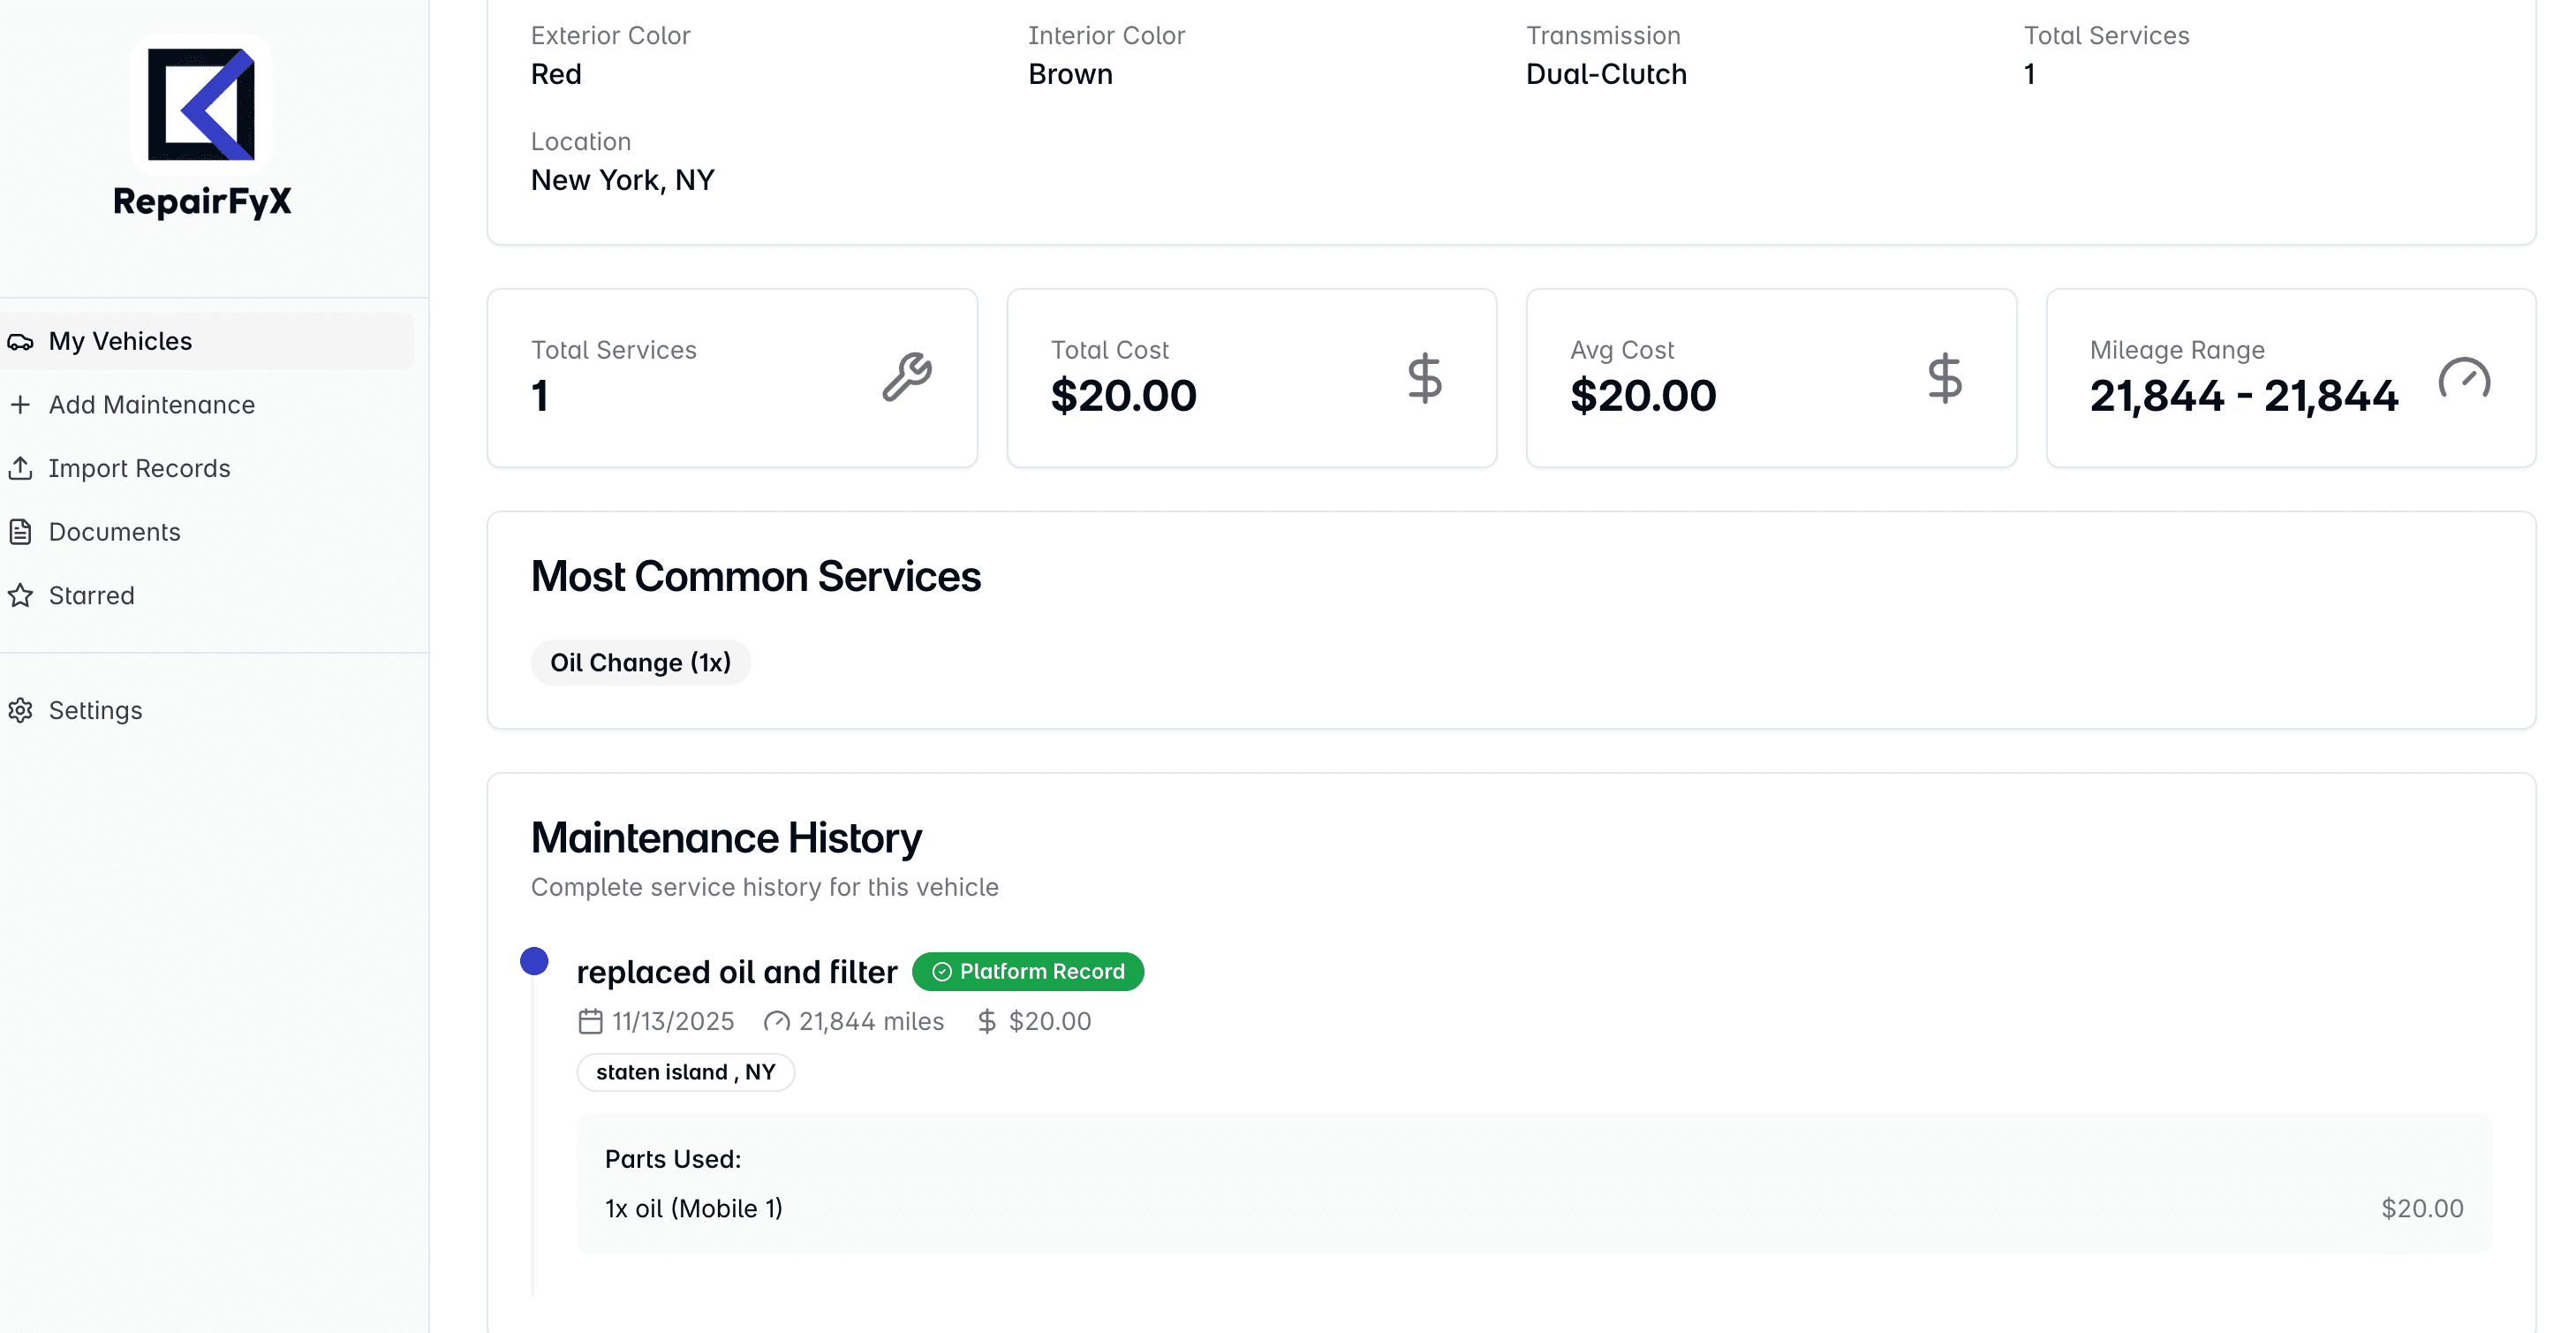Click the Location value New York, NY
Image resolution: width=2576 pixels, height=1333 pixels.
[623, 180]
